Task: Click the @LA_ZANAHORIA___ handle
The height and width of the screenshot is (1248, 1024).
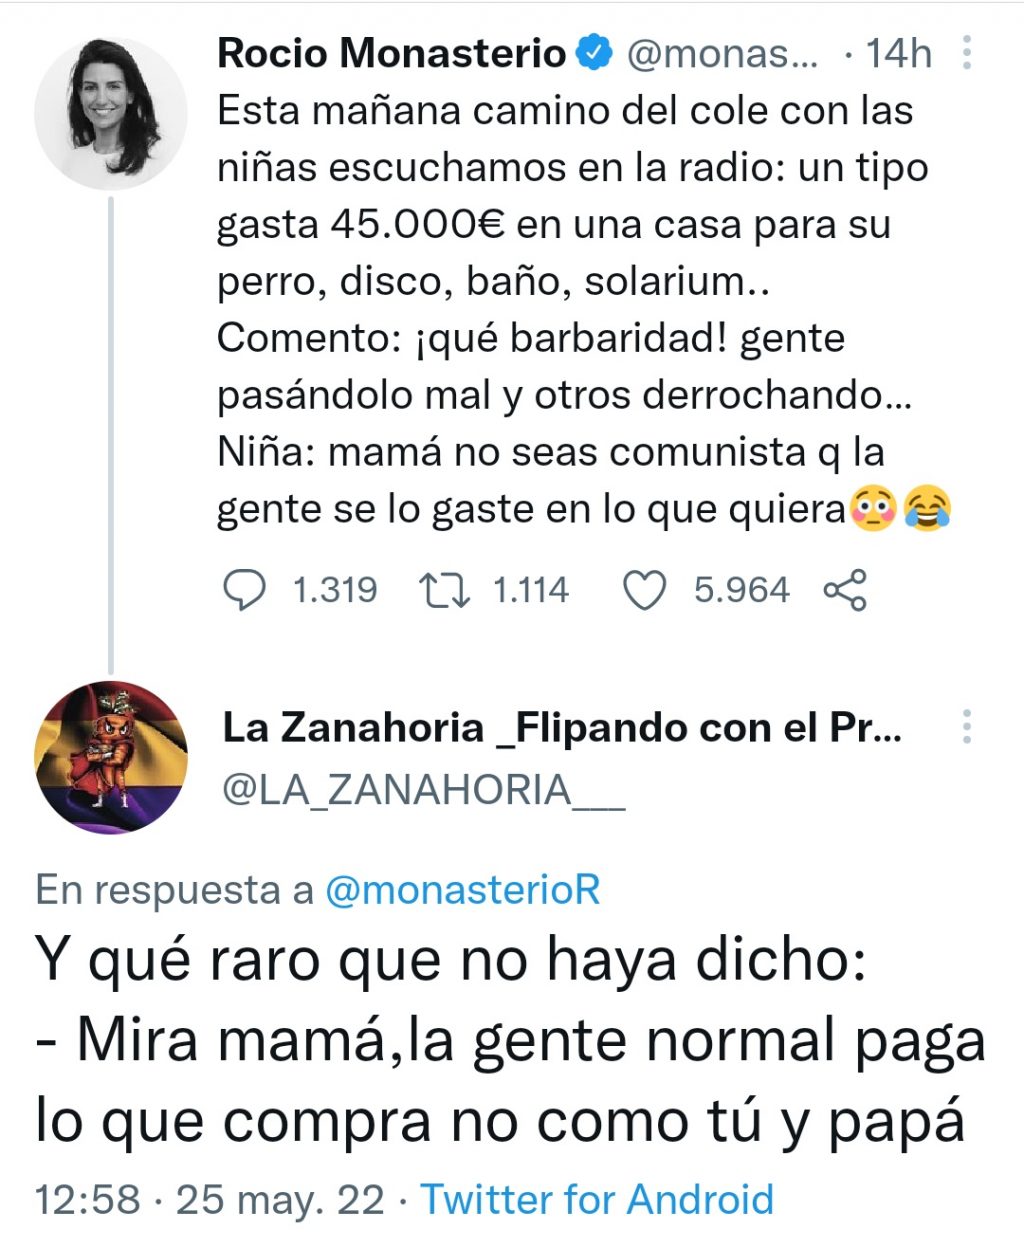Action: tap(423, 790)
